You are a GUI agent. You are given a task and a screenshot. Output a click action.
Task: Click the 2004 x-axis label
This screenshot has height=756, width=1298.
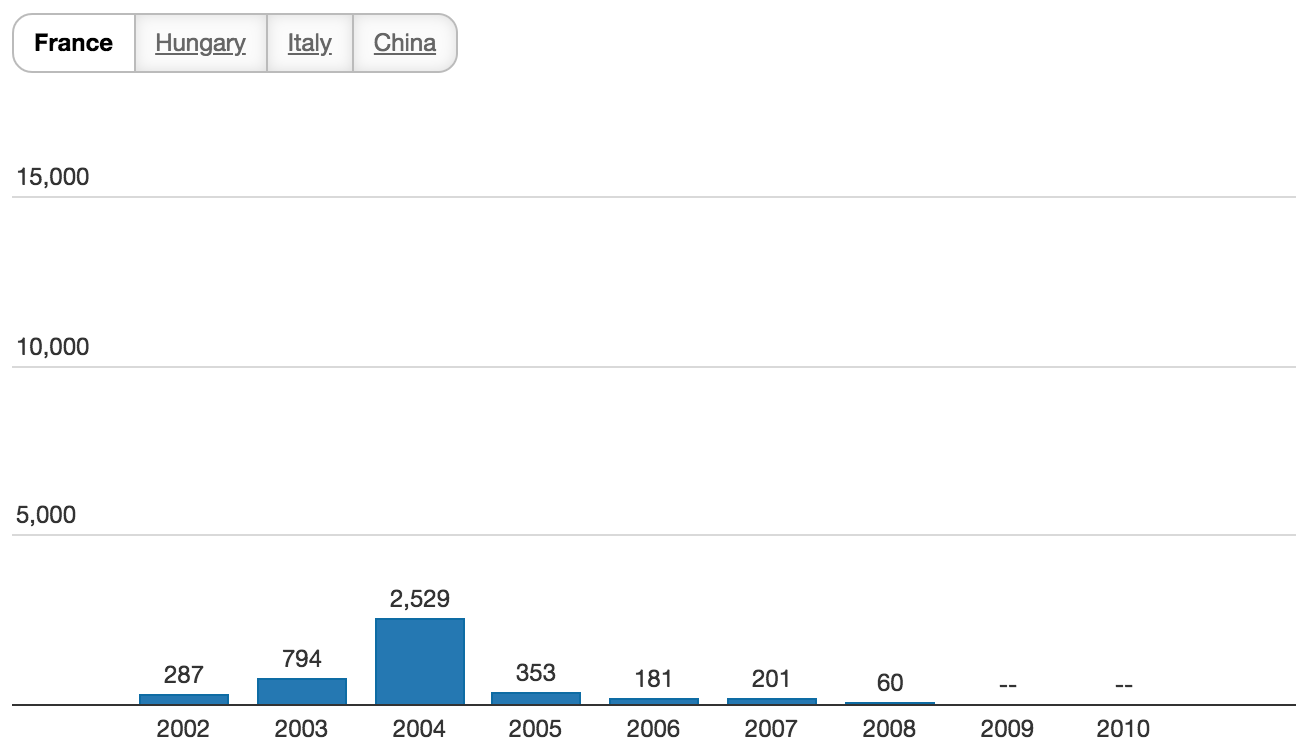coord(420,729)
